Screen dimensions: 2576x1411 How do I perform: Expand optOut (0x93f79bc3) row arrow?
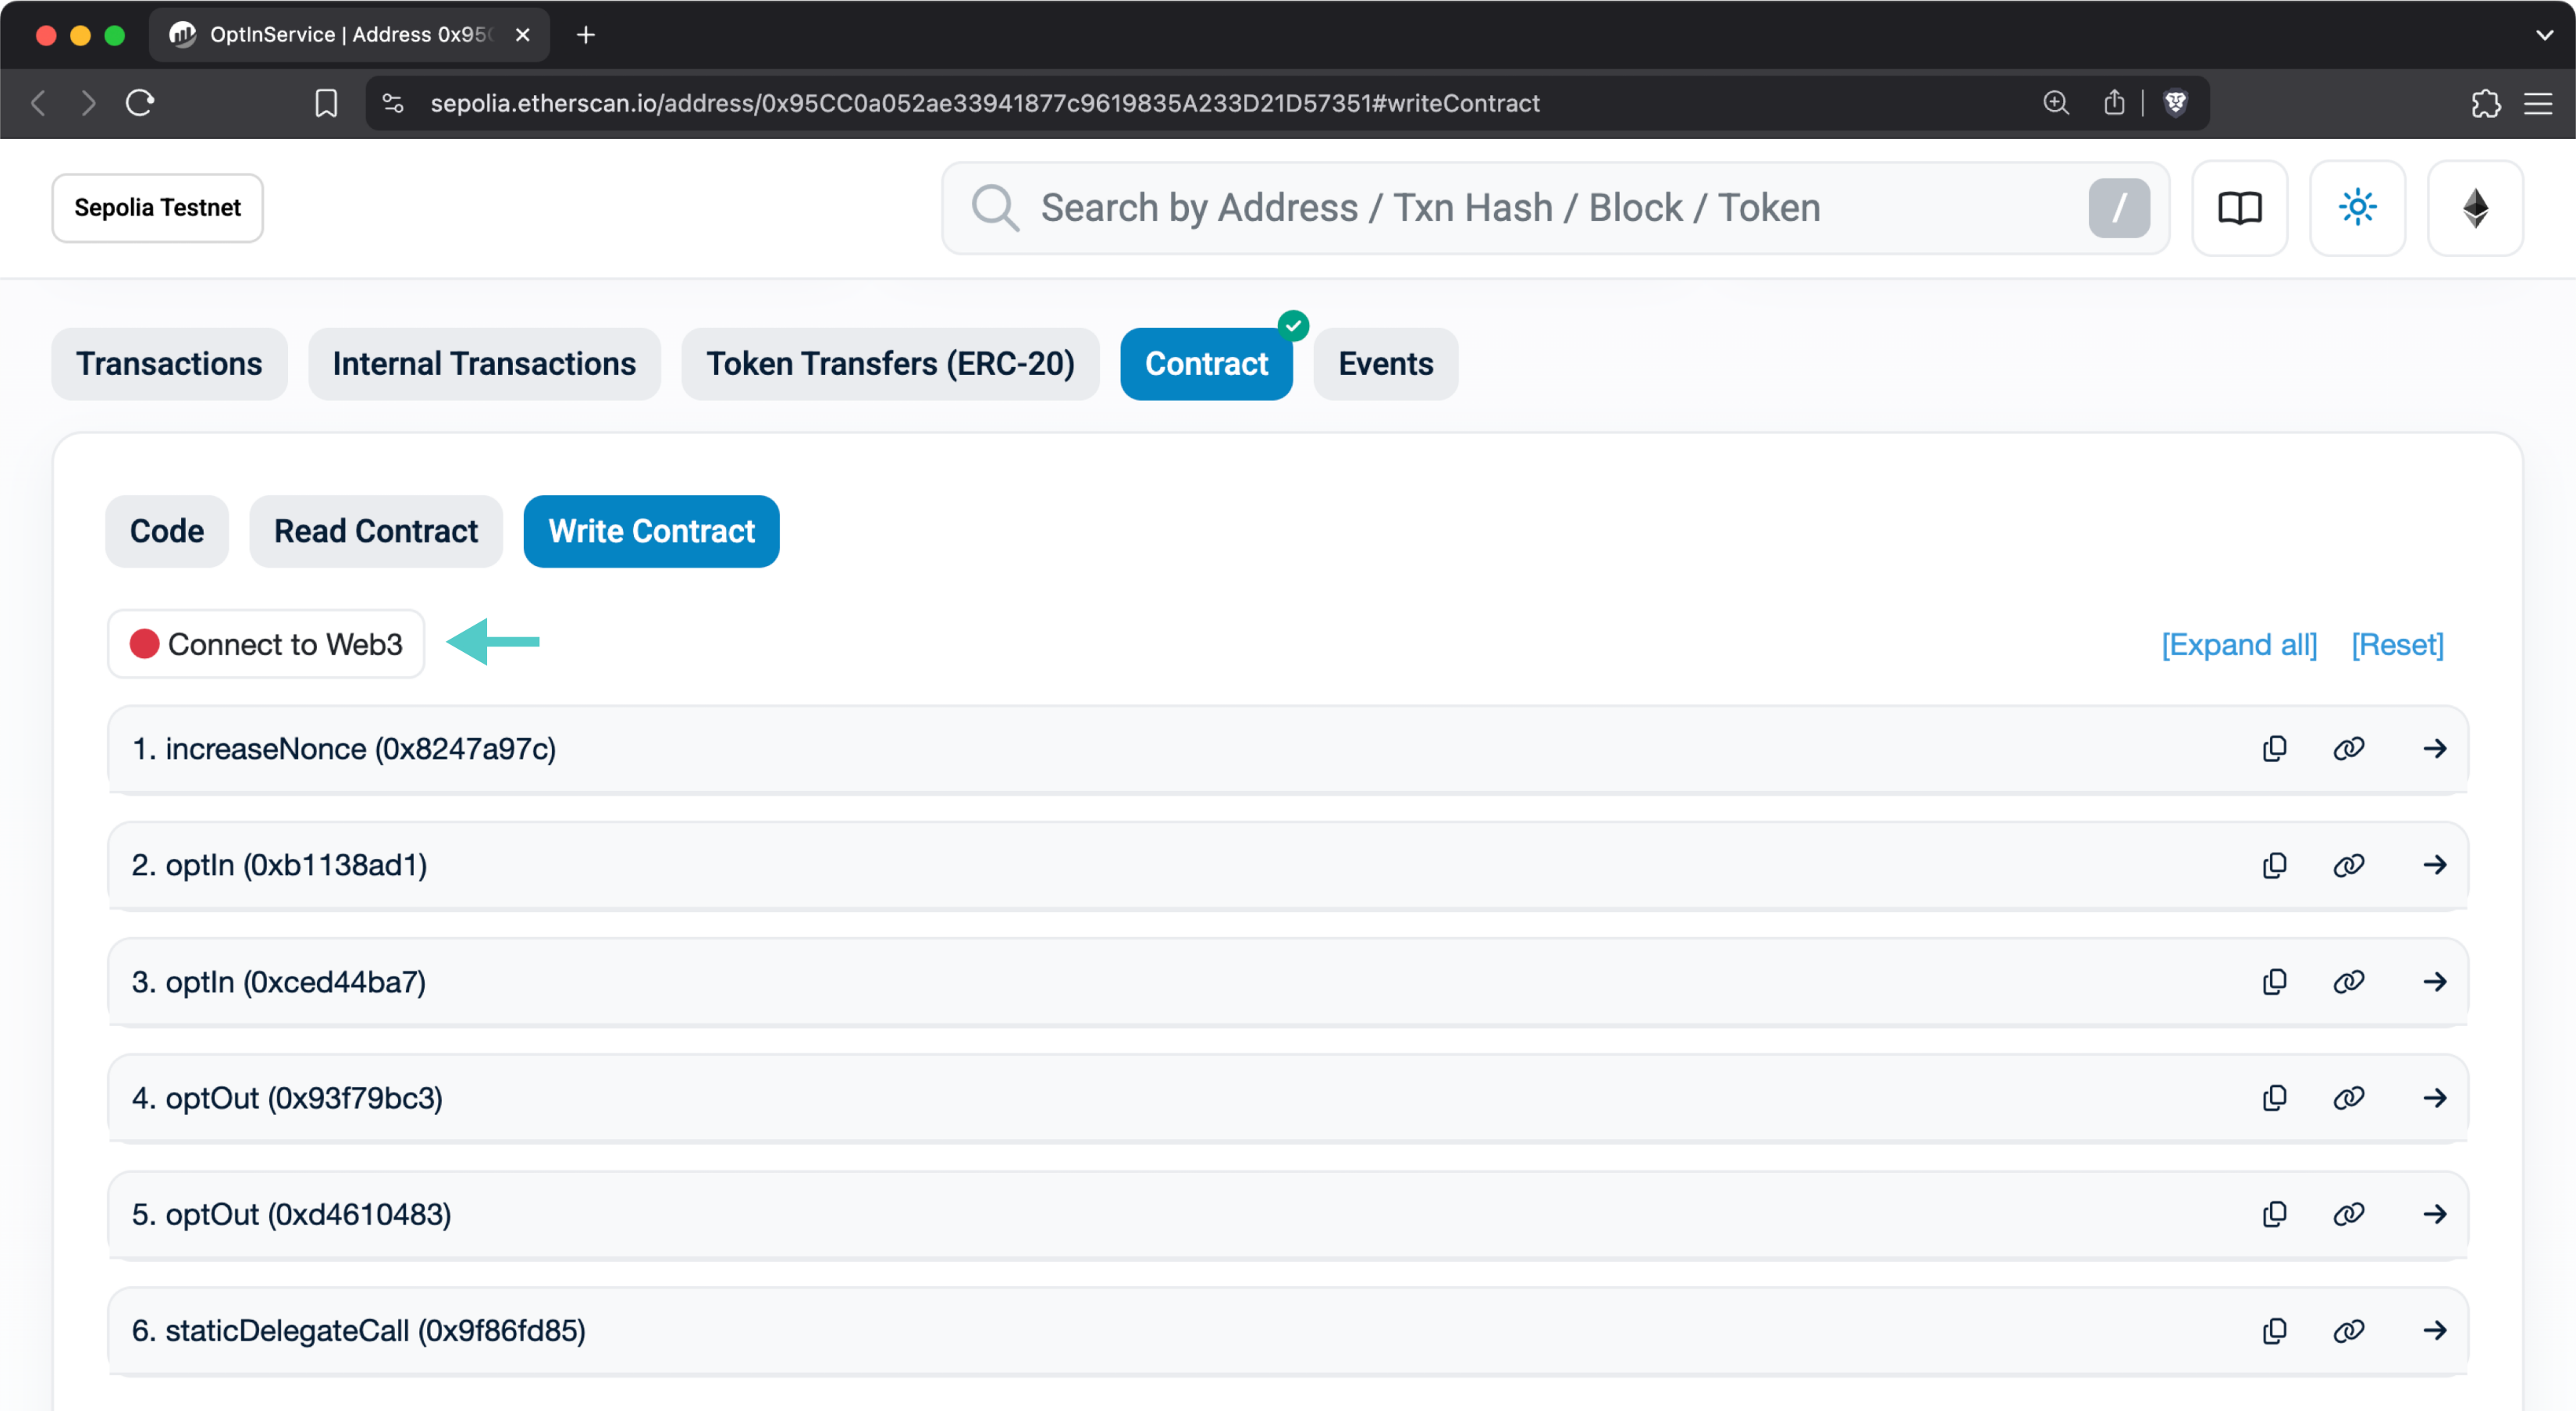click(2435, 1098)
